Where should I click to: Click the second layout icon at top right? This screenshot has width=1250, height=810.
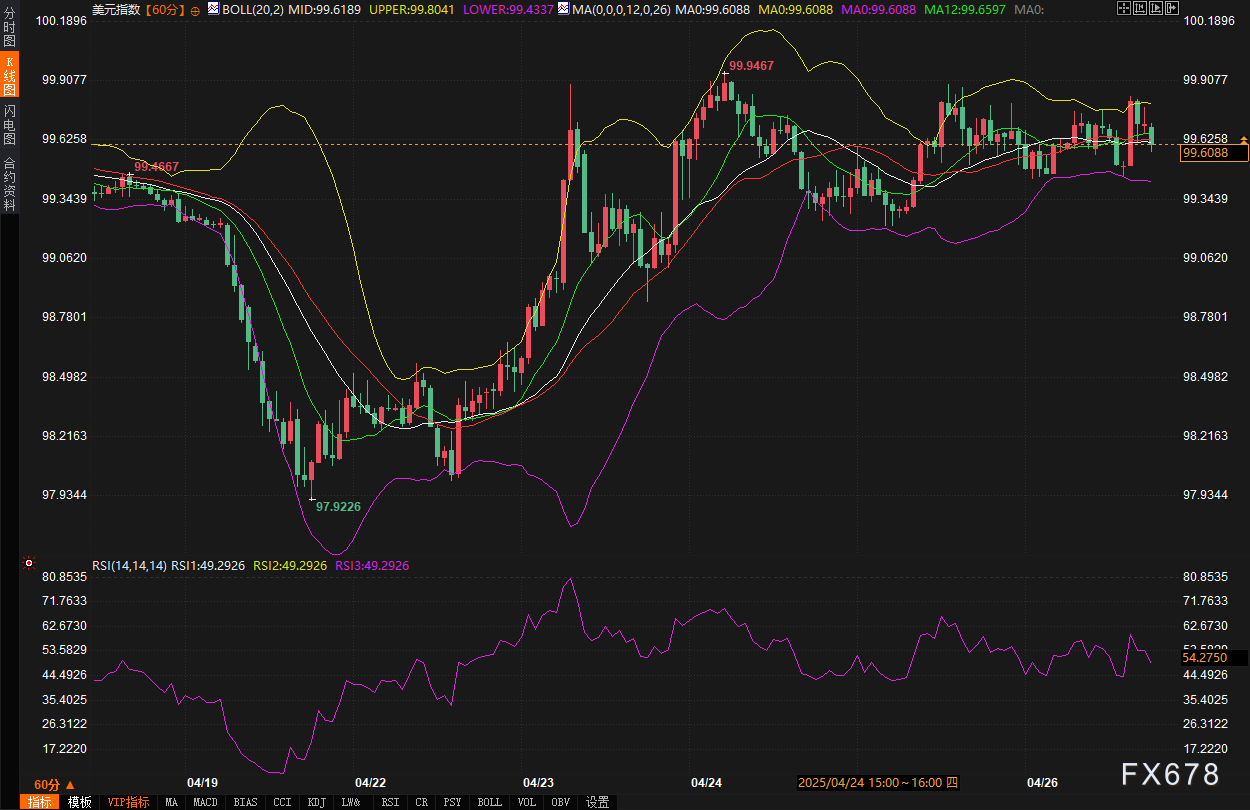point(1139,8)
